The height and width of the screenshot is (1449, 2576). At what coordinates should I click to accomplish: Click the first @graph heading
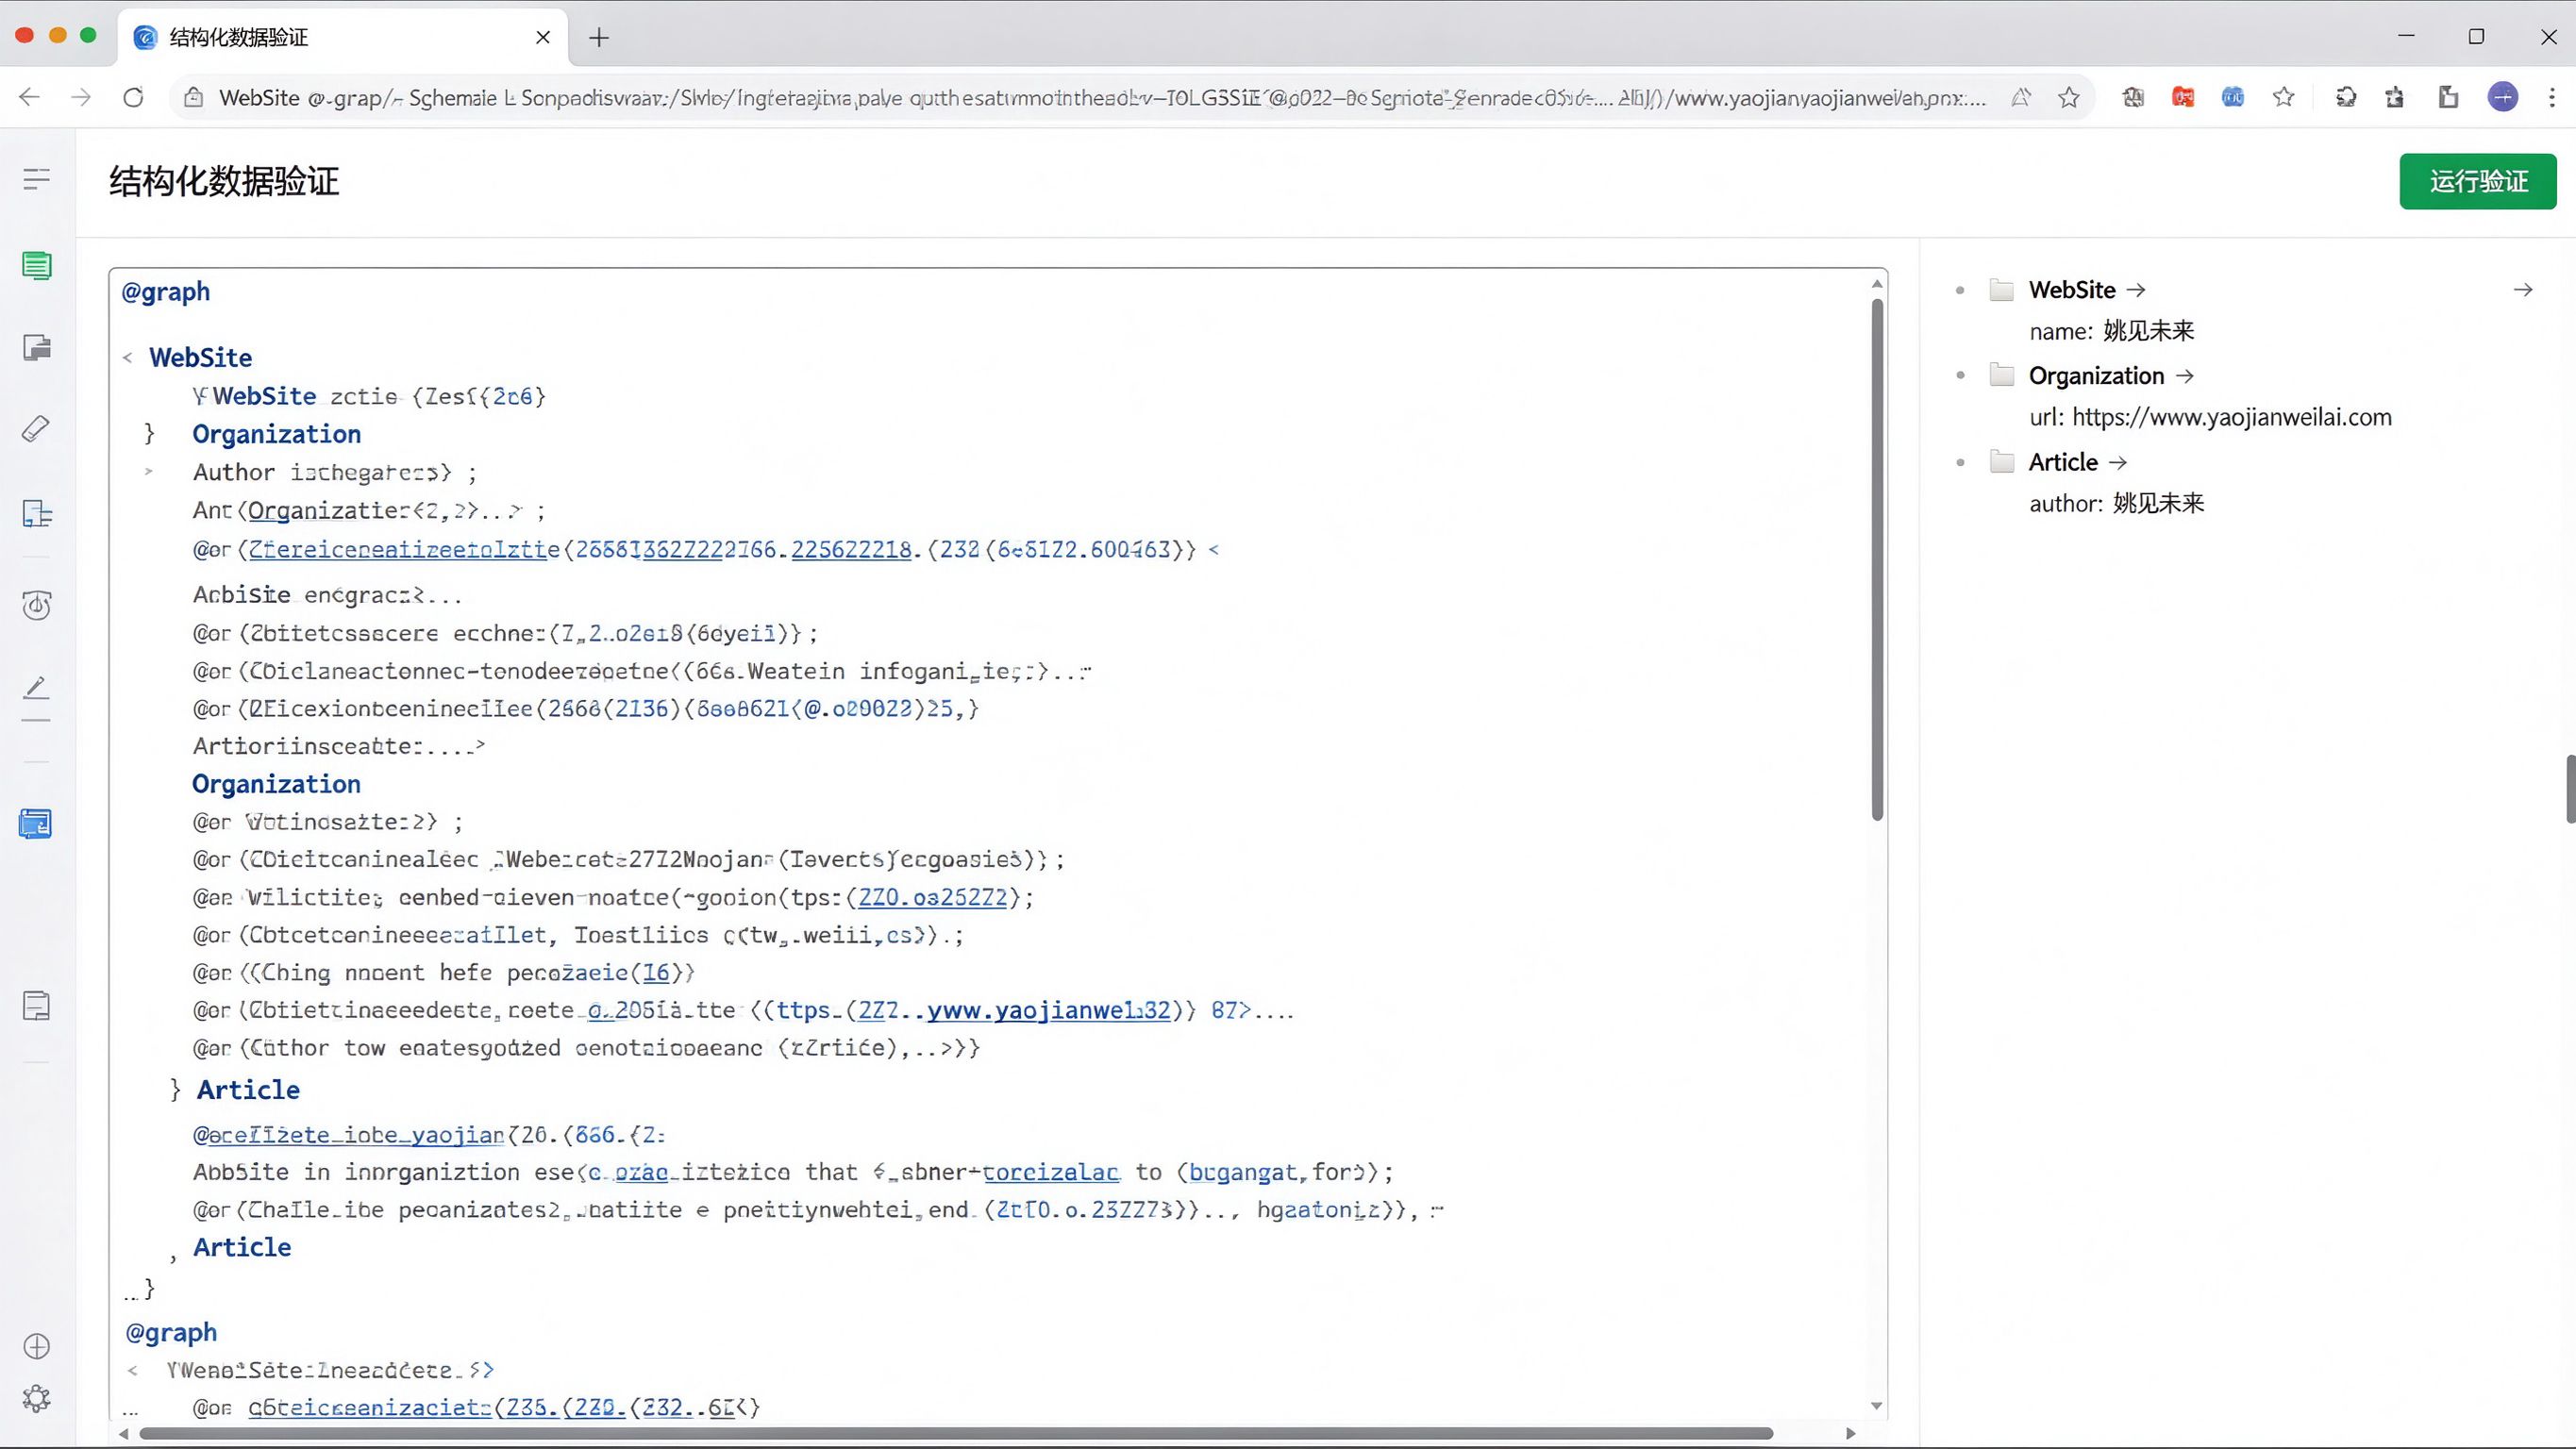click(x=165, y=292)
